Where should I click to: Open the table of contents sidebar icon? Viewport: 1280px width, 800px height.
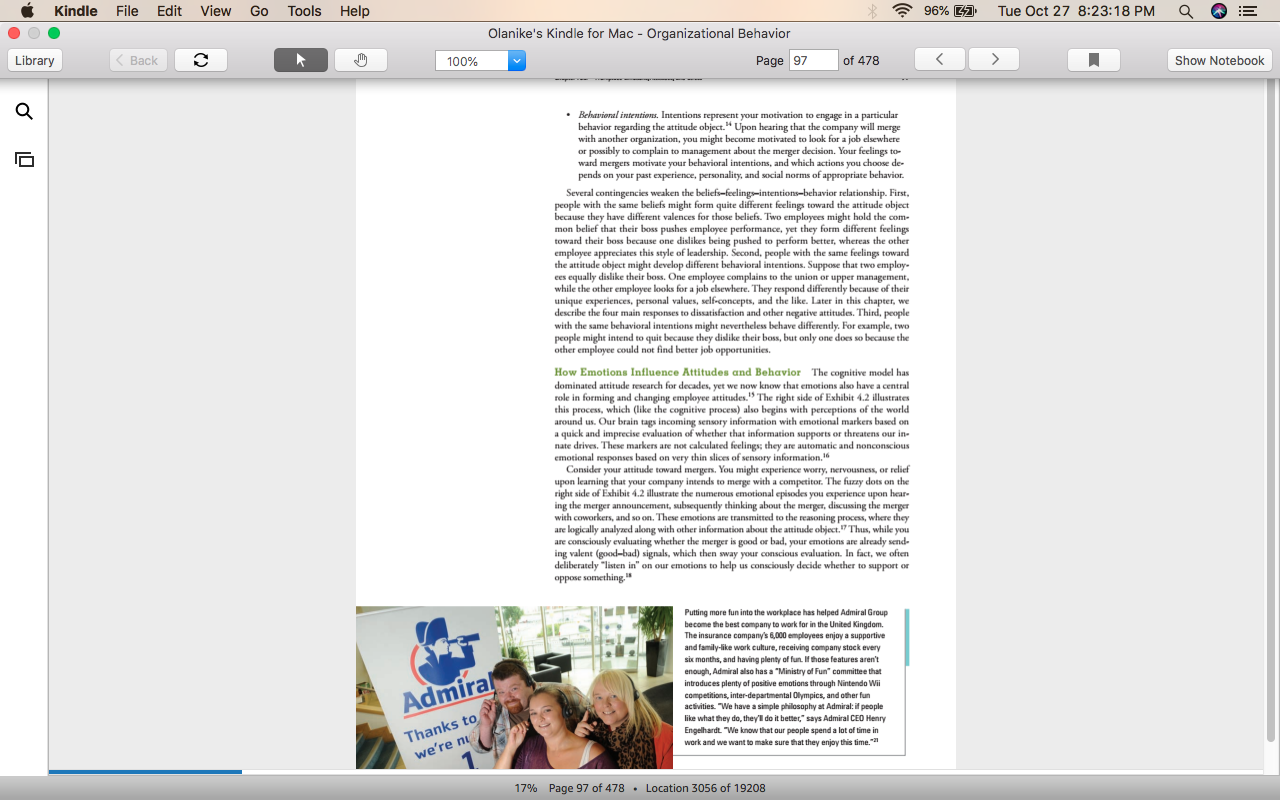pos(24,160)
